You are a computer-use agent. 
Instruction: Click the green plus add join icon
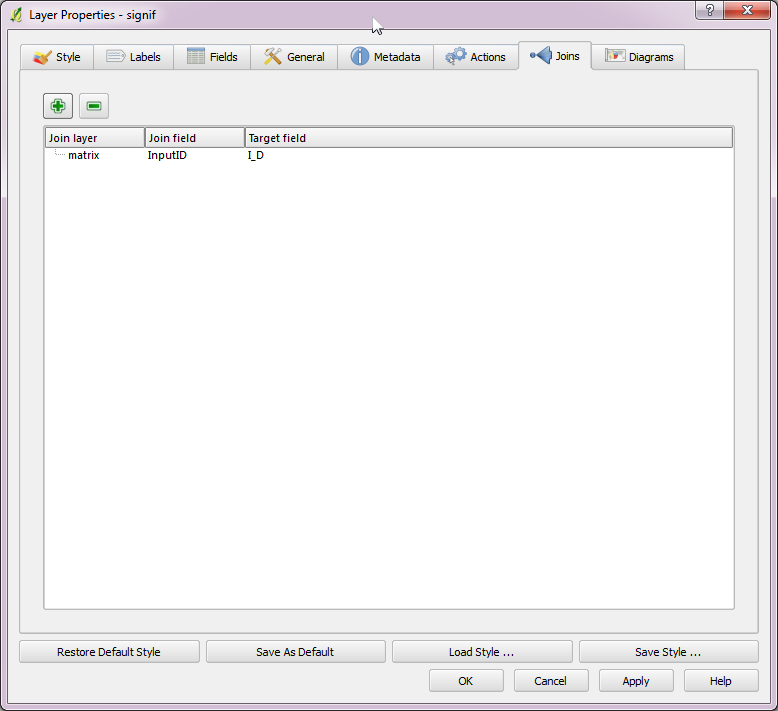58,106
